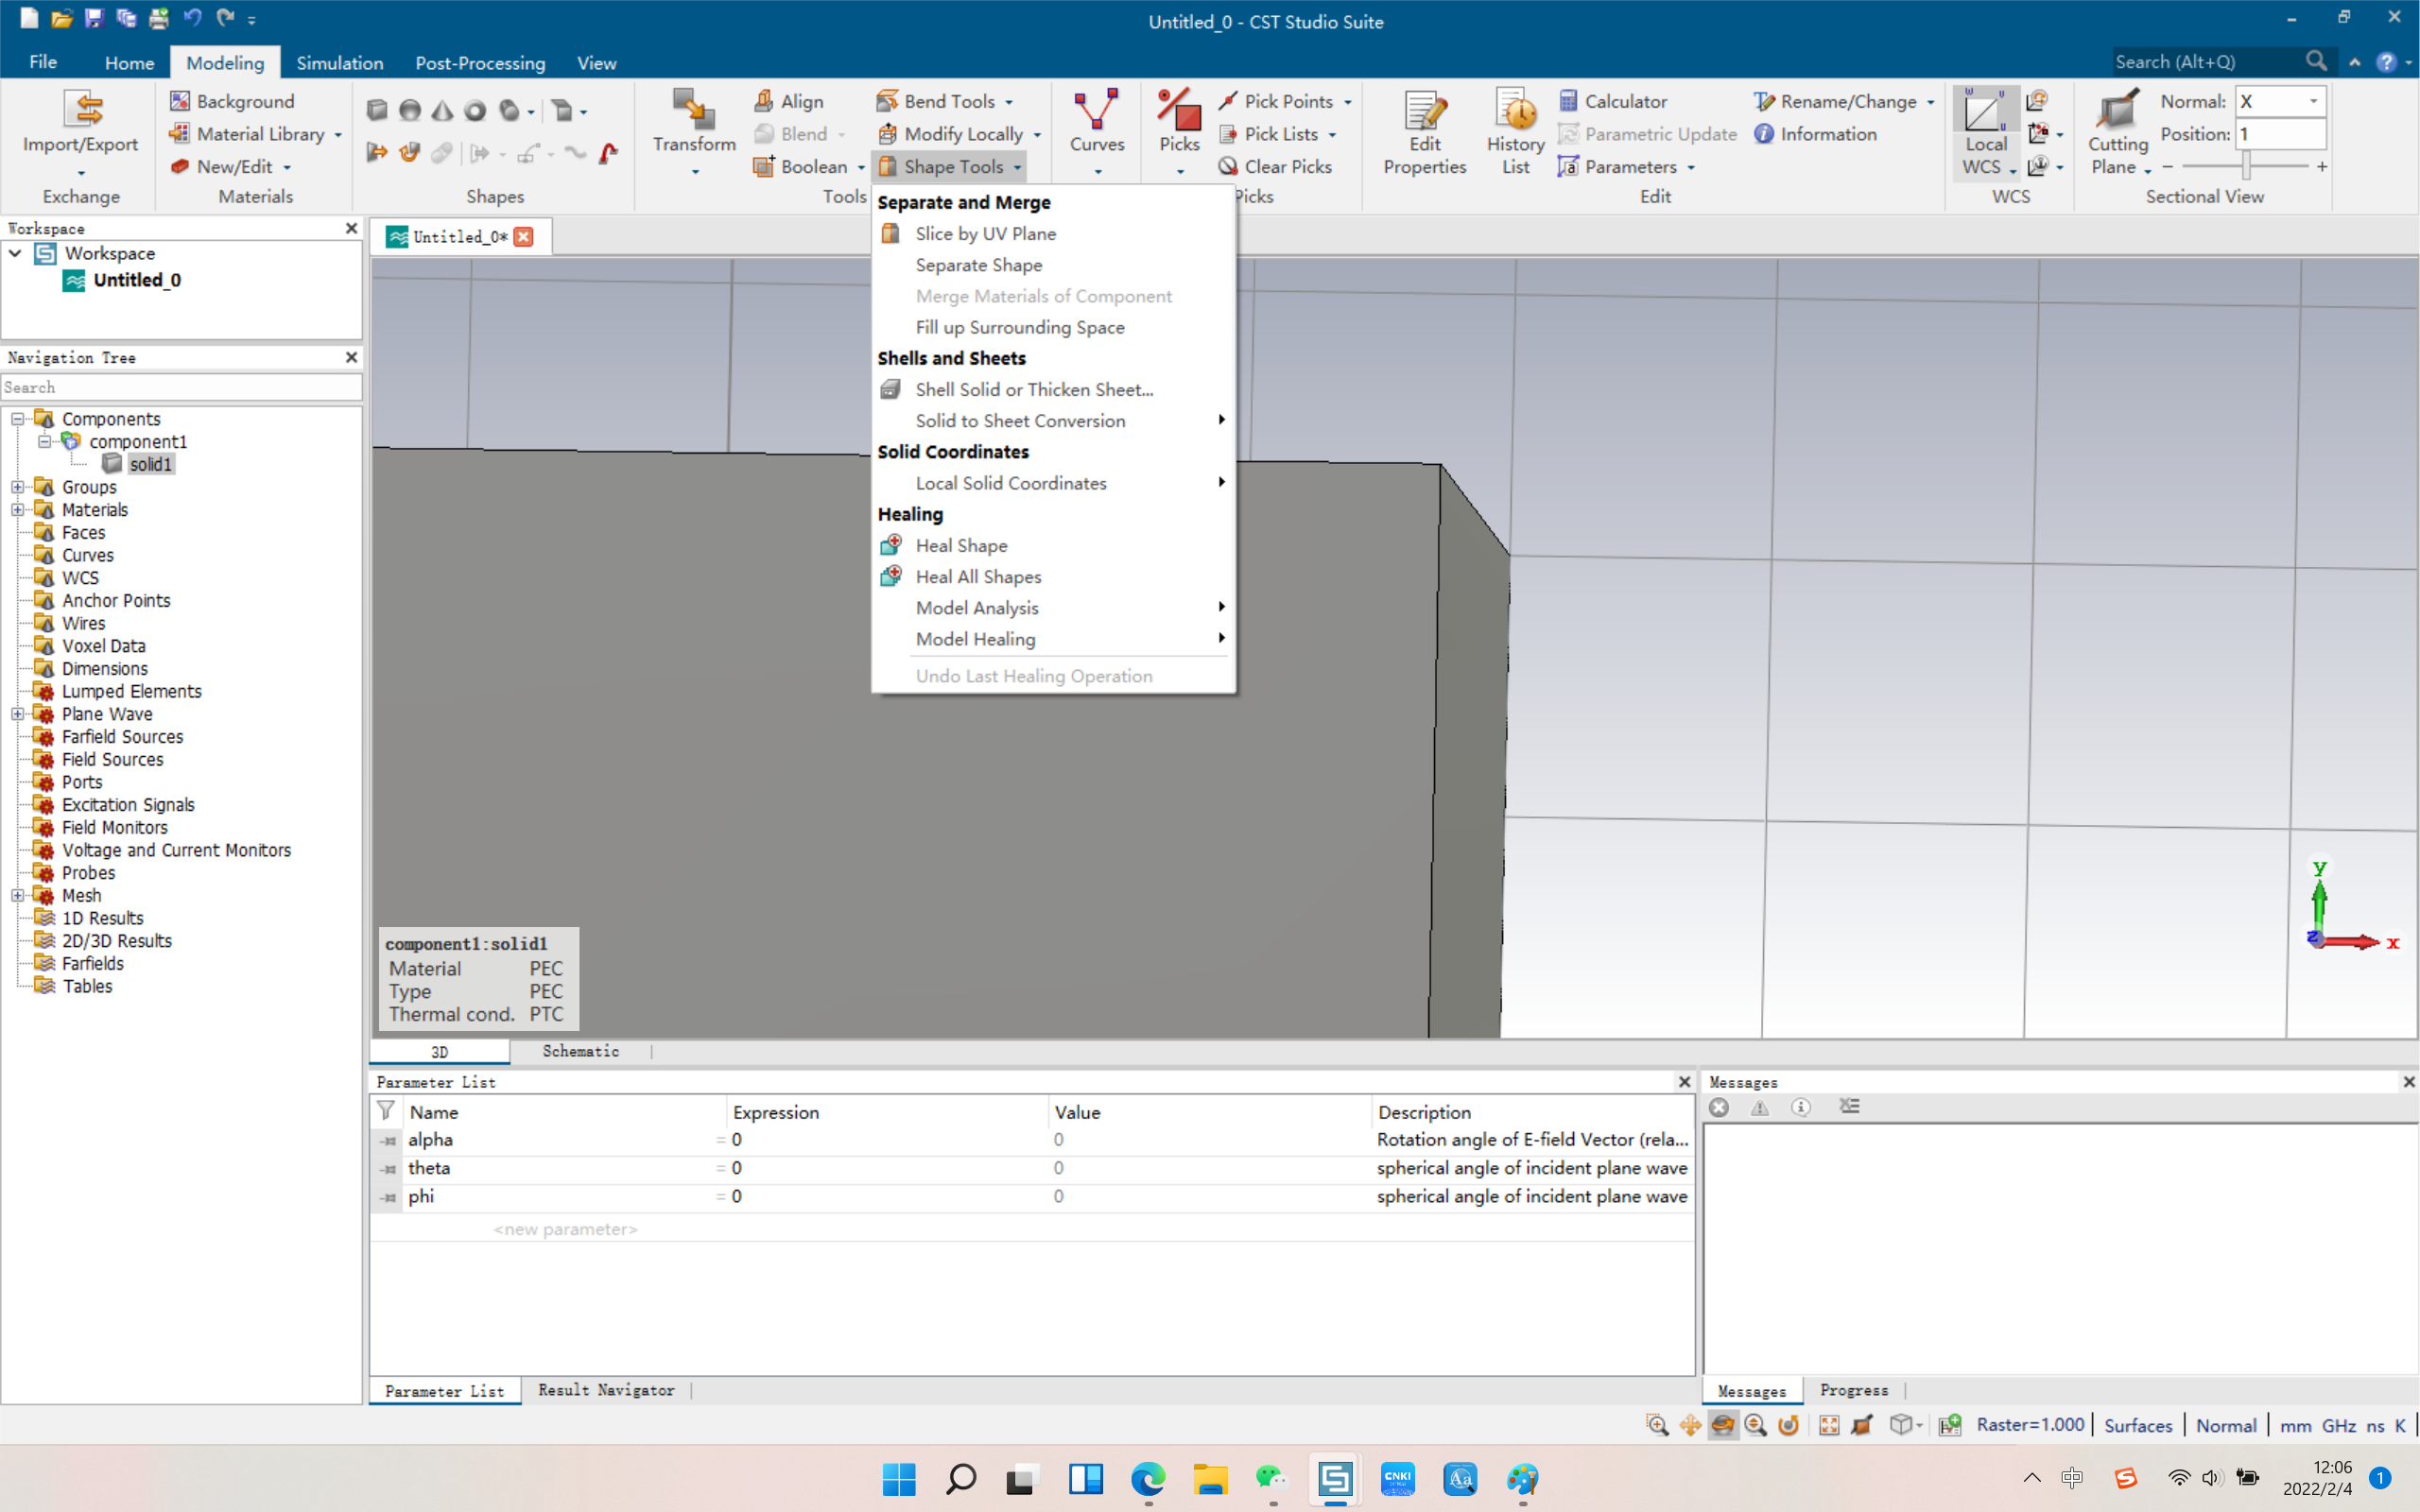This screenshot has height=1512, width=2420.
Task: Expand the Mesh tree node
Action: coord(19,895)
